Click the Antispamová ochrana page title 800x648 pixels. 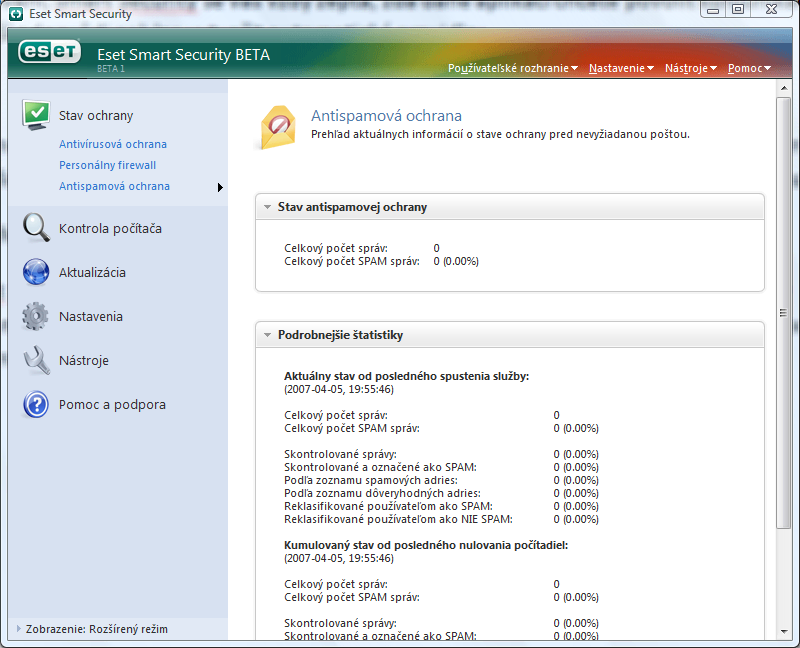coord(386,116)
